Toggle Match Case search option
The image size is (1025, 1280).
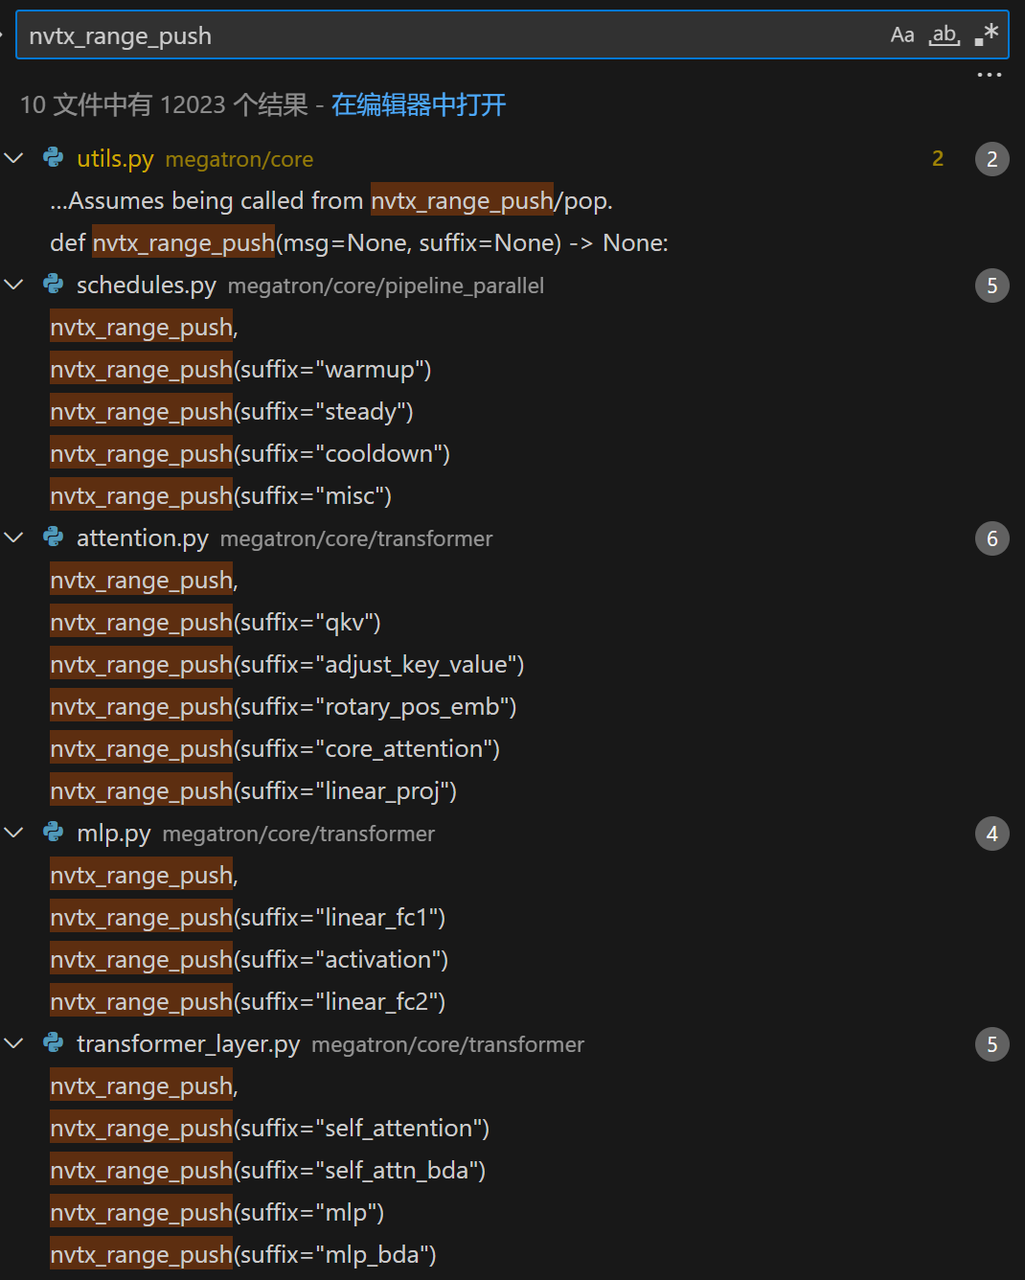902,36
